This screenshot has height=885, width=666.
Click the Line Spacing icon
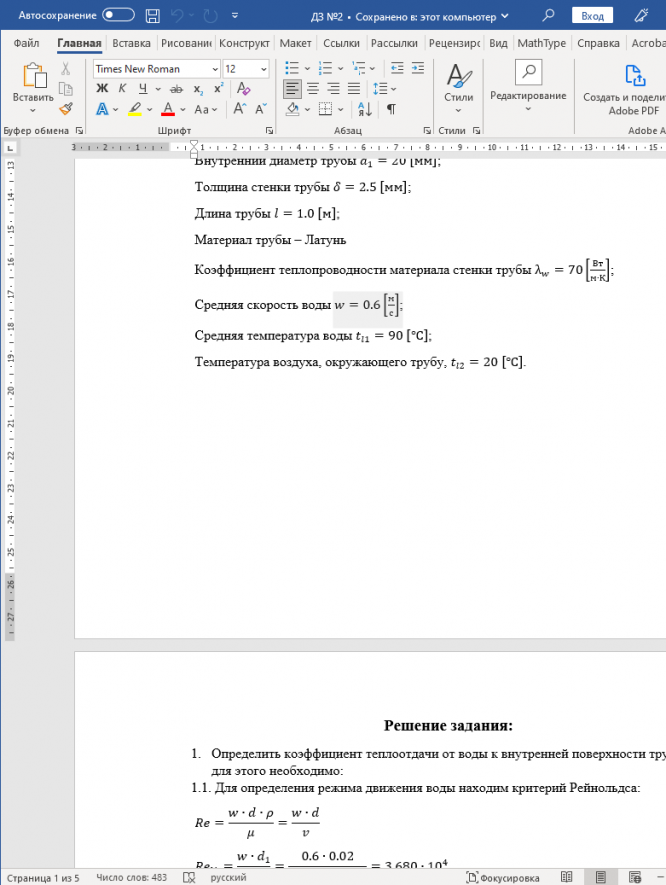(x=380, y=89)
